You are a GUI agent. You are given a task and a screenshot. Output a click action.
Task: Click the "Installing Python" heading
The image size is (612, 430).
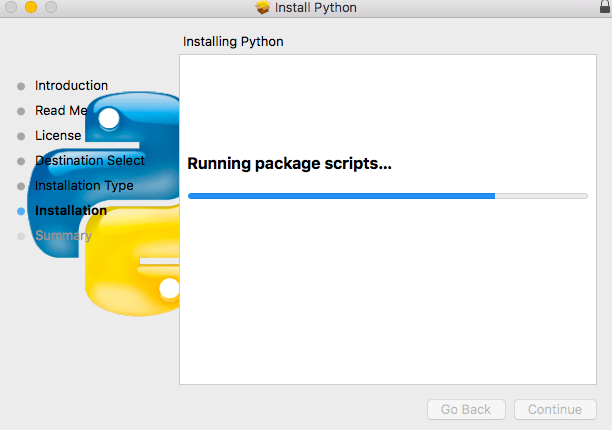233,42
